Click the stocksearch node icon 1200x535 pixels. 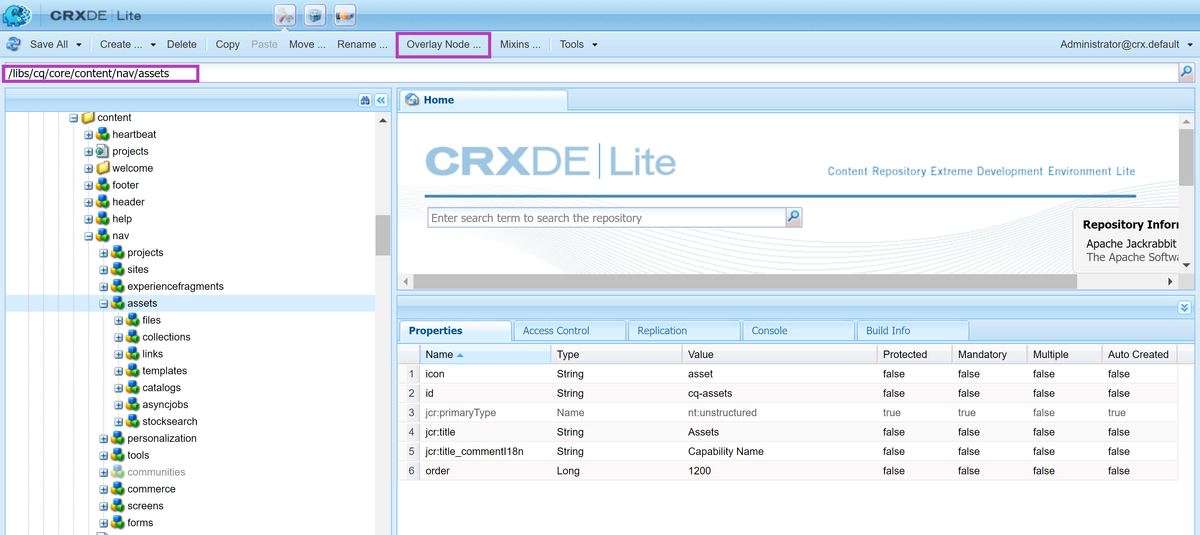click(133, 422)
